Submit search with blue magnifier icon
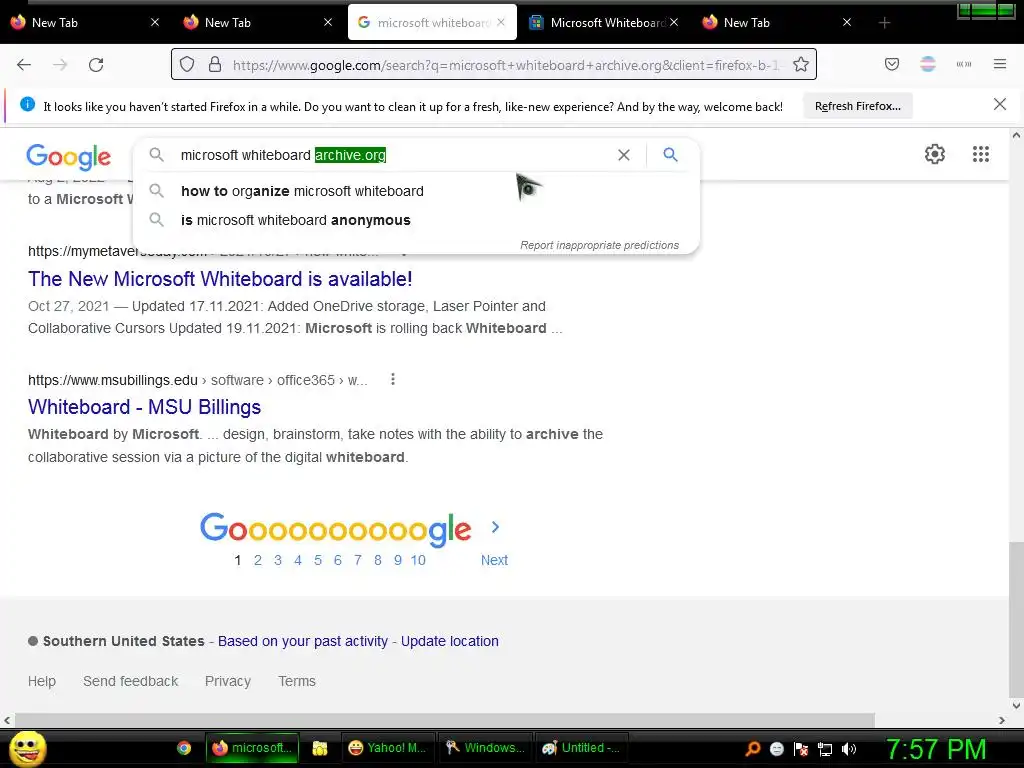 pyautogui.click(x=670, y=155)
